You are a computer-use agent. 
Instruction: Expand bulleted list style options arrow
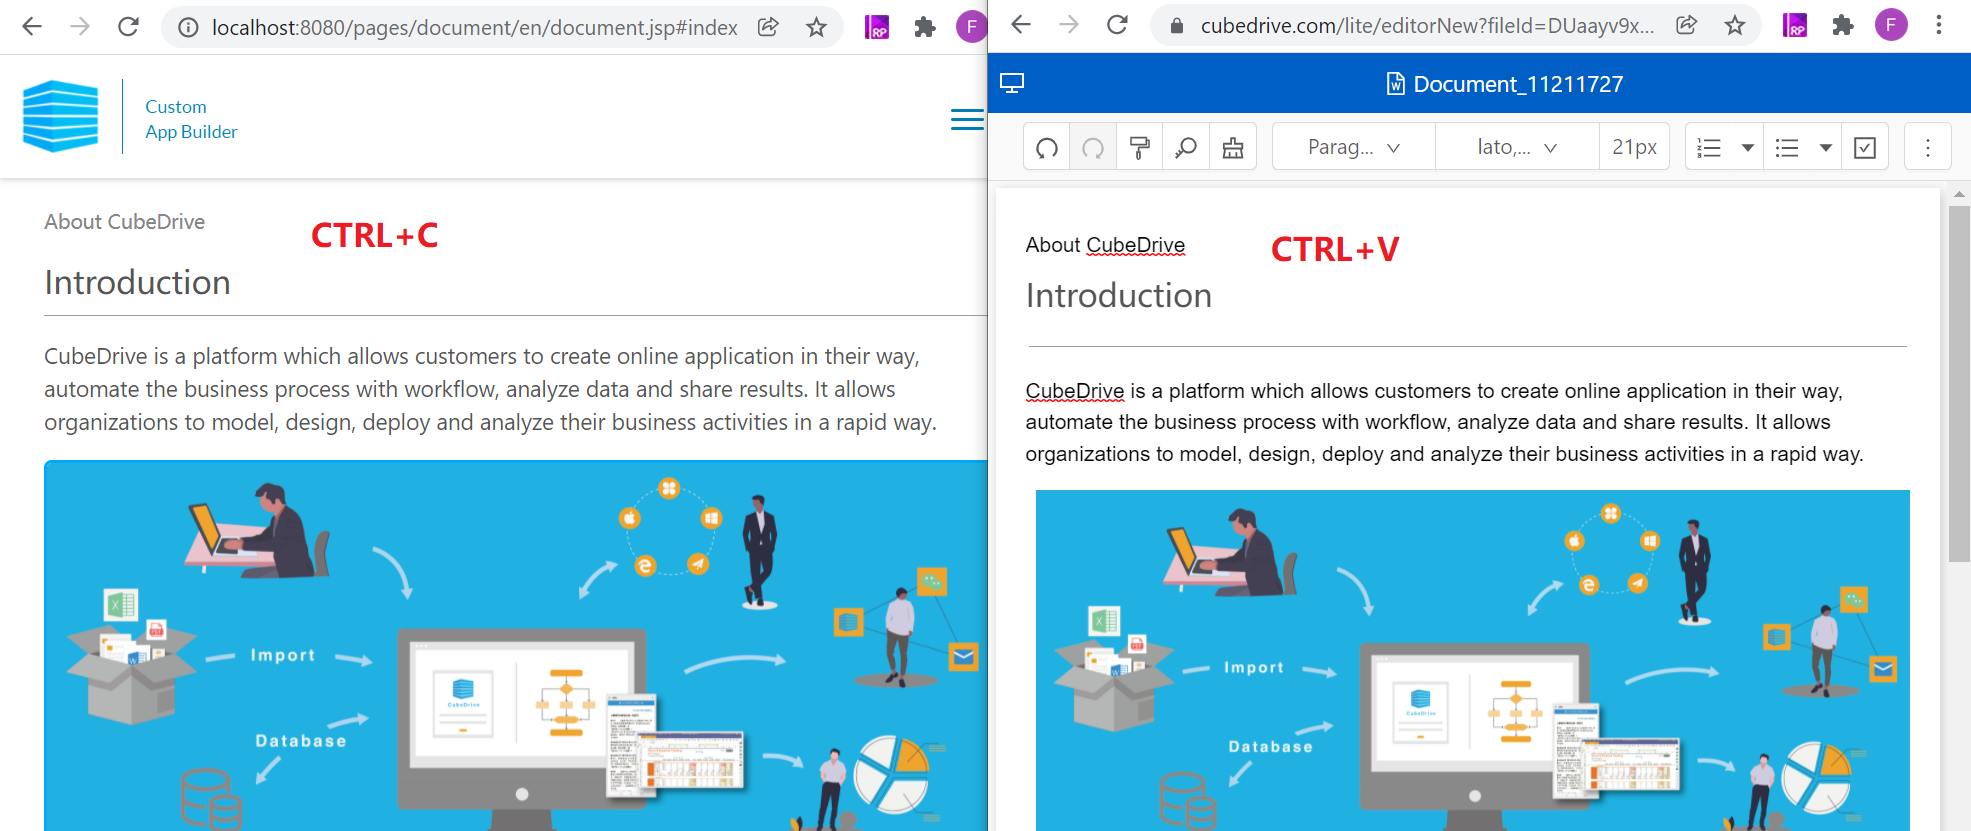click(1826, 148)
